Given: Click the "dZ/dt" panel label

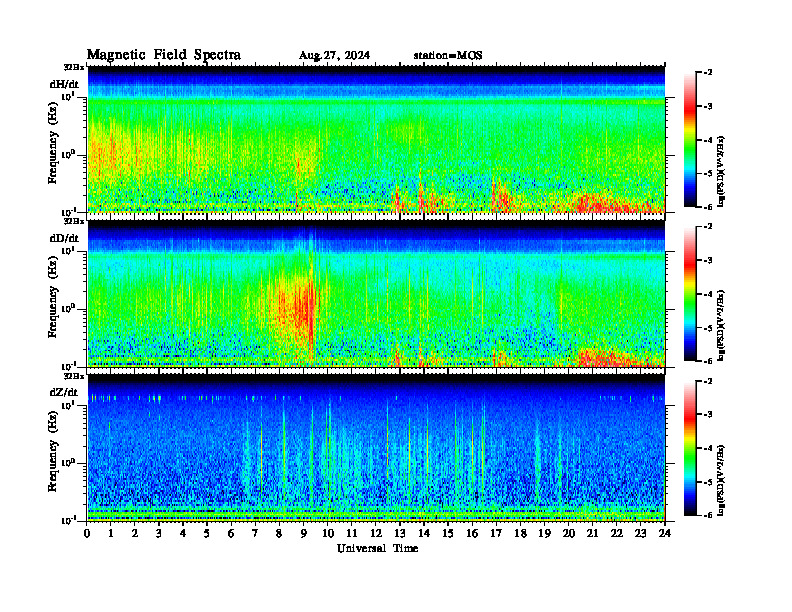Looking at the screenshot, I should point(64,392).
